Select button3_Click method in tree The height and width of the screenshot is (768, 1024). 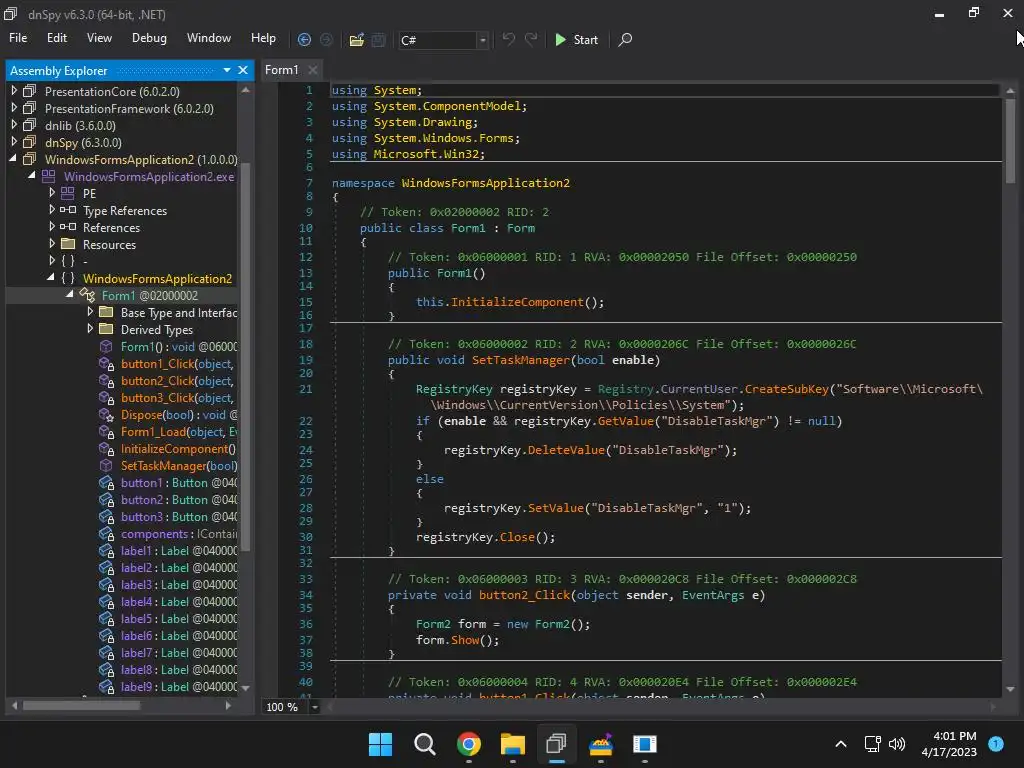[177, 397]
